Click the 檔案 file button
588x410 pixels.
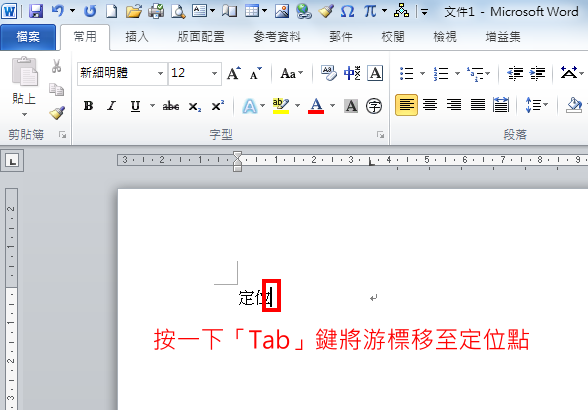[x=28, y=37]
